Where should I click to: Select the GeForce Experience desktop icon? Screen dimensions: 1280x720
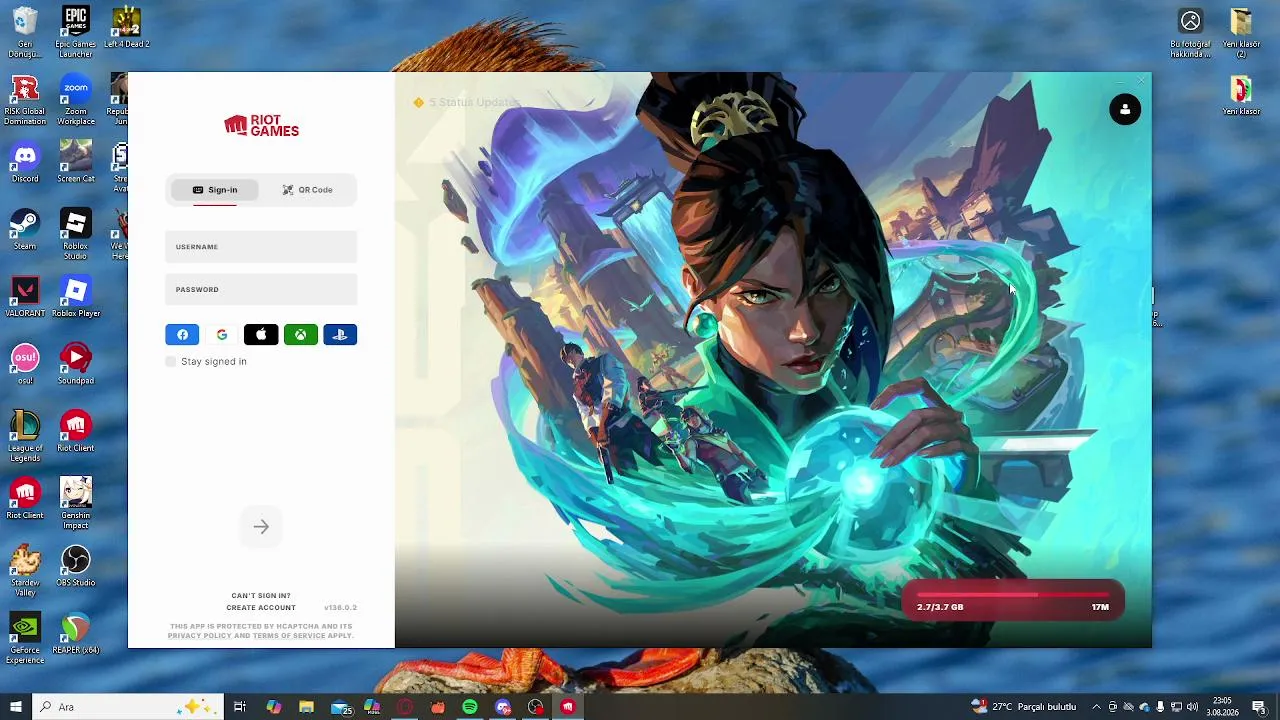click(25, 638)
